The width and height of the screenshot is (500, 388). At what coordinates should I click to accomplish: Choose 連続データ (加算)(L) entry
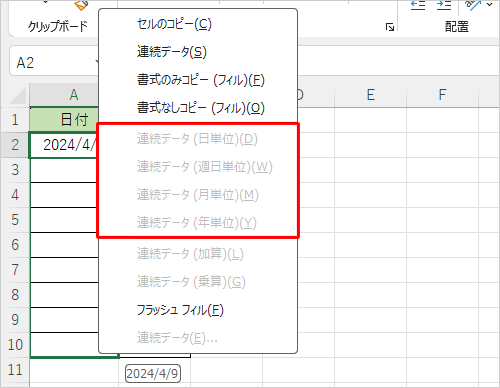coord(198,254)
